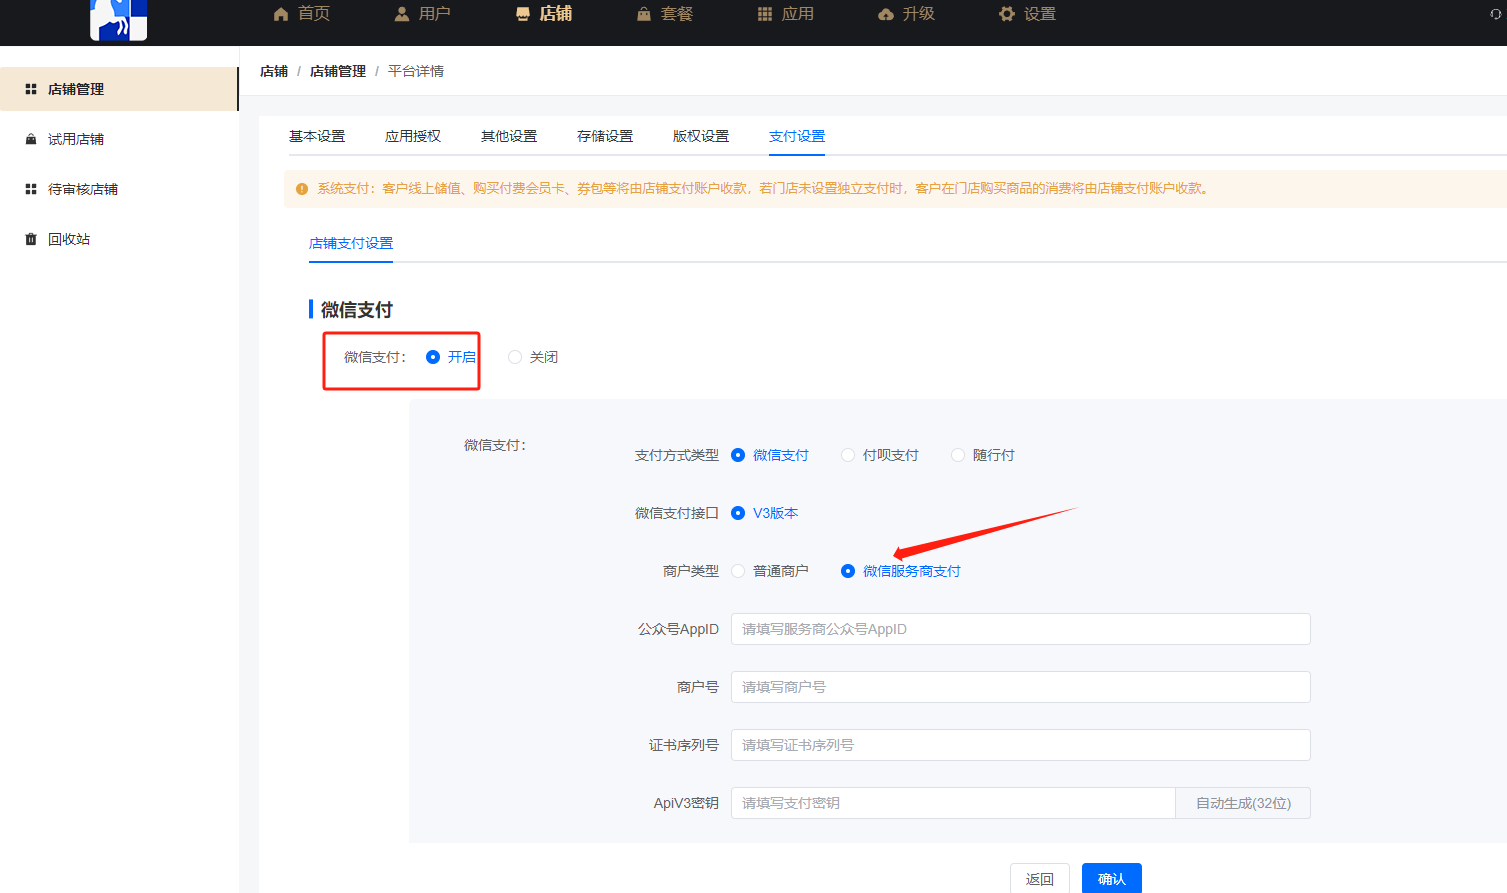Switch to the 支付设置 tab
The image size is (1507, 893).
[797, 136]
